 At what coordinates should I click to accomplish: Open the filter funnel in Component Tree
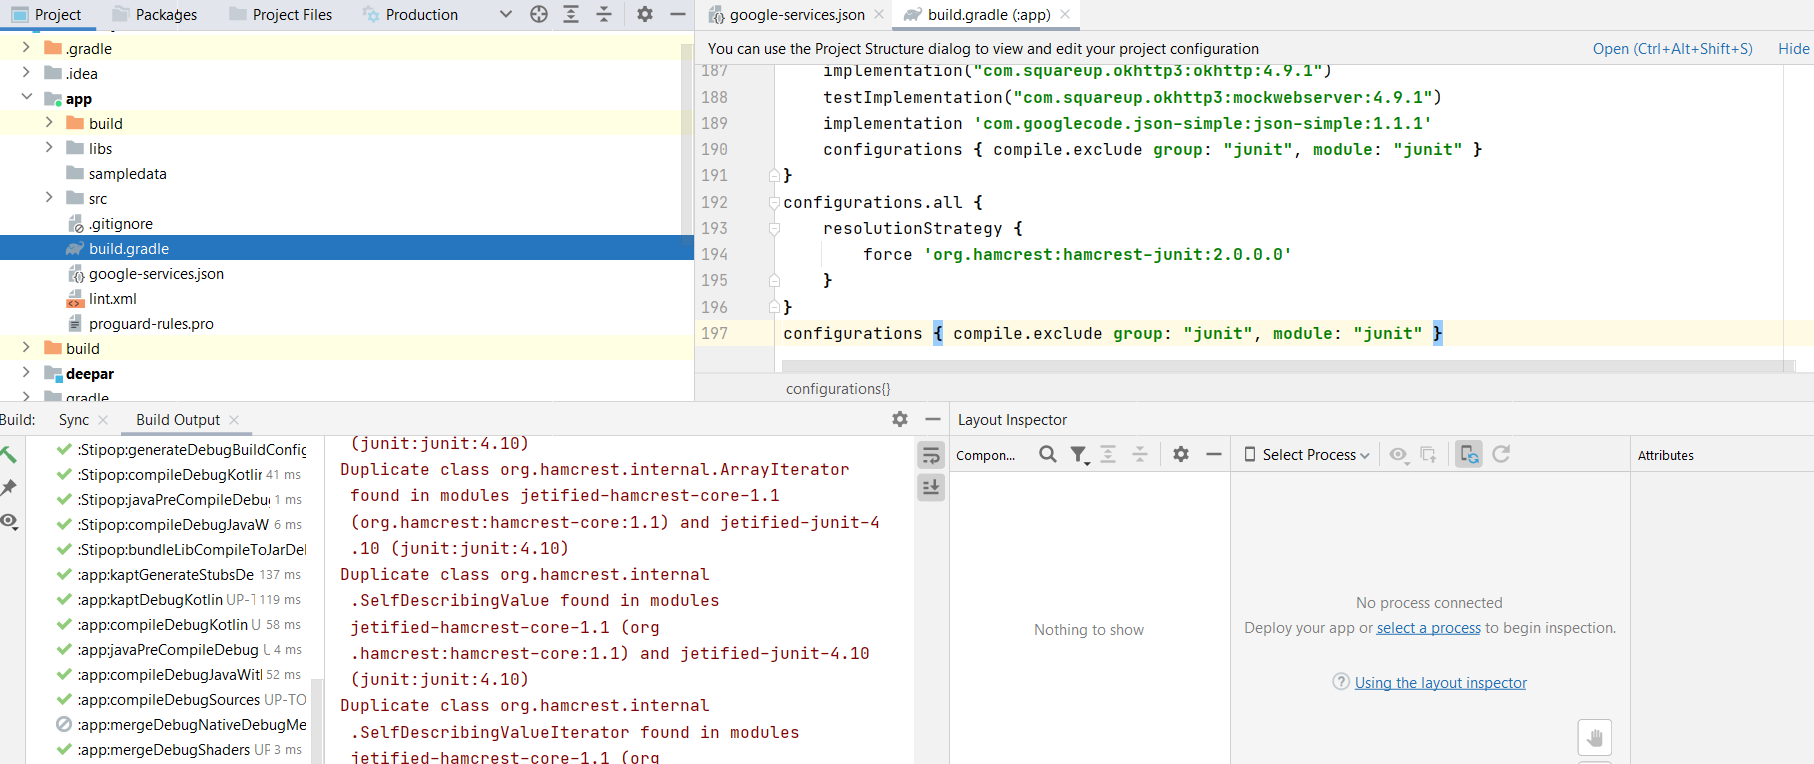[1079, 454]
